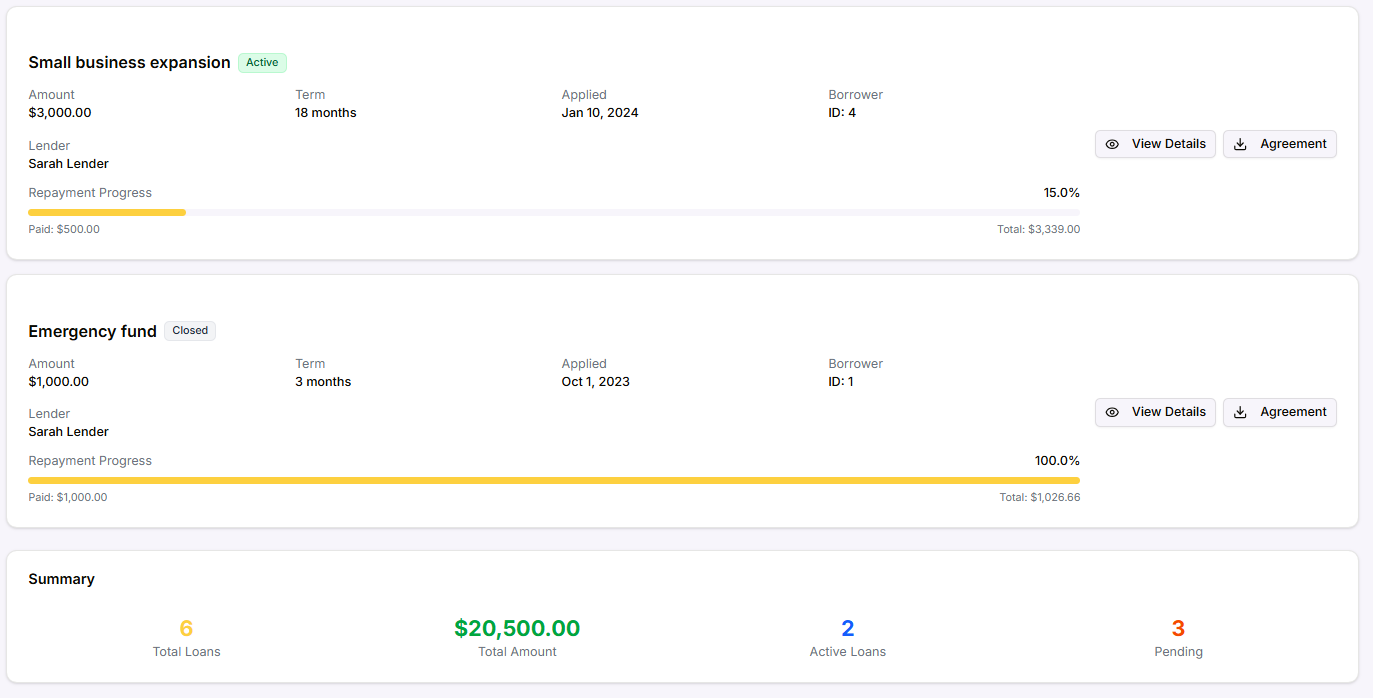The image size is (1373, 698).
Task: Click the 15.0% repayment percentage
Action: (x=1061, y=193)
